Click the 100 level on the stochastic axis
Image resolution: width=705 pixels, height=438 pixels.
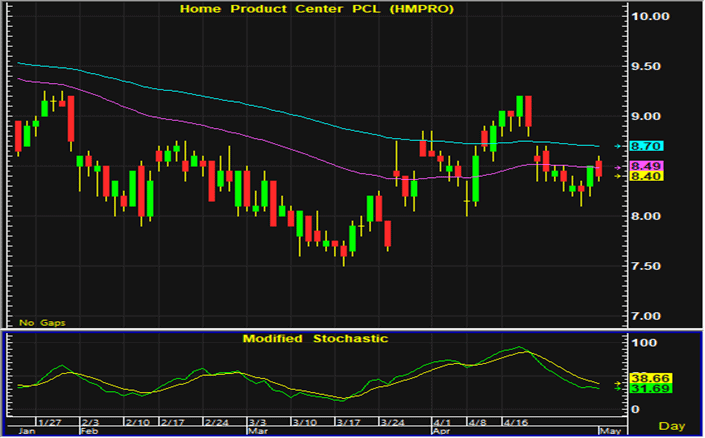[x=644, y=343]
